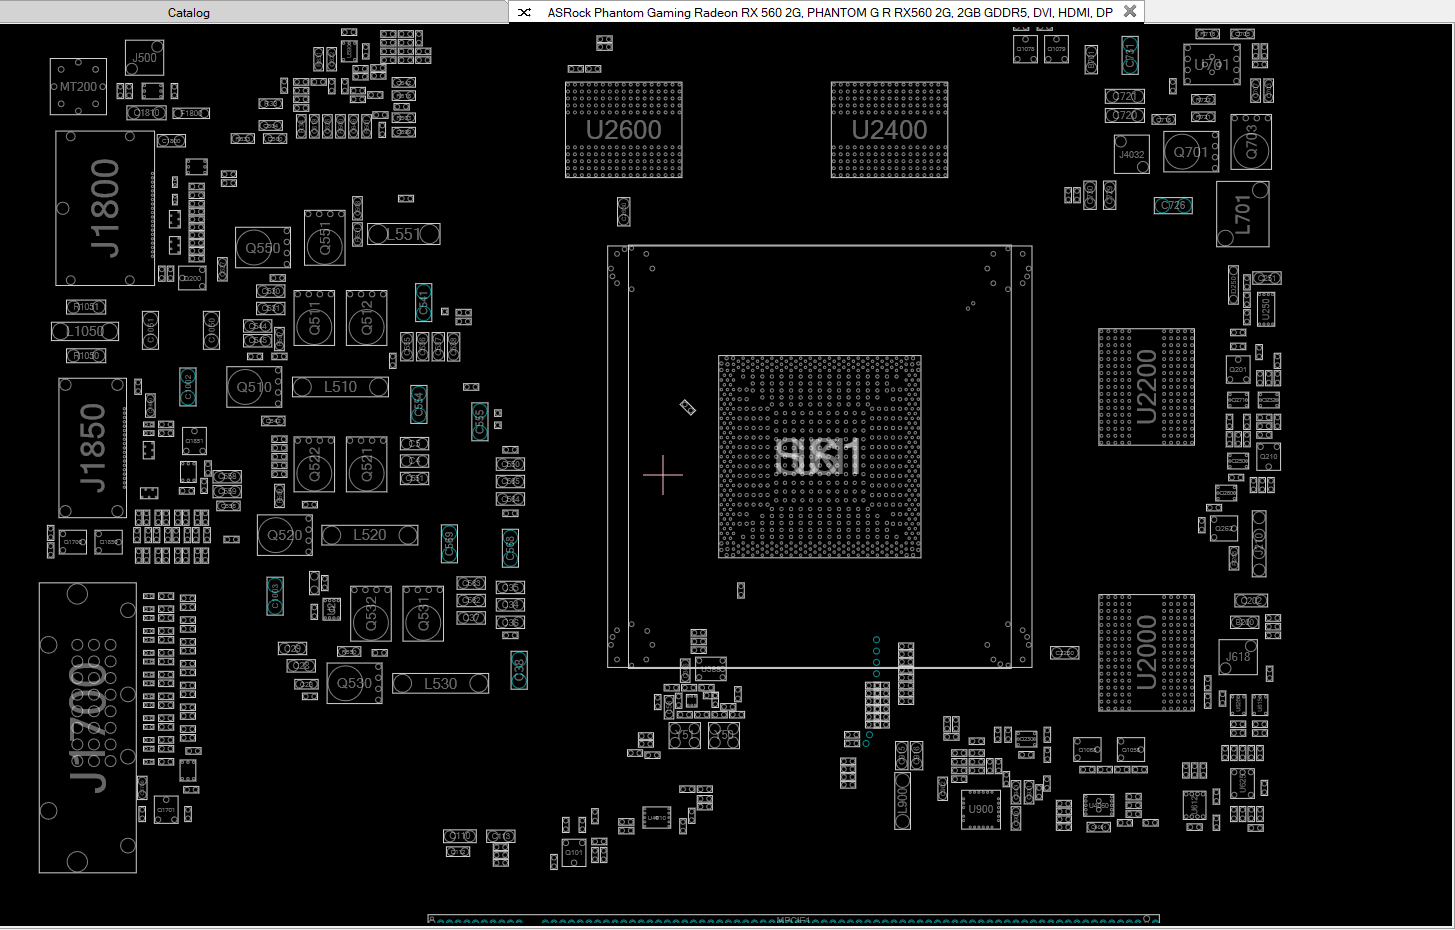Select the ASRock Phantom Gaming RX 560 tab
The width and height of the screenshot is (1455, 930).
pos(828,13)
